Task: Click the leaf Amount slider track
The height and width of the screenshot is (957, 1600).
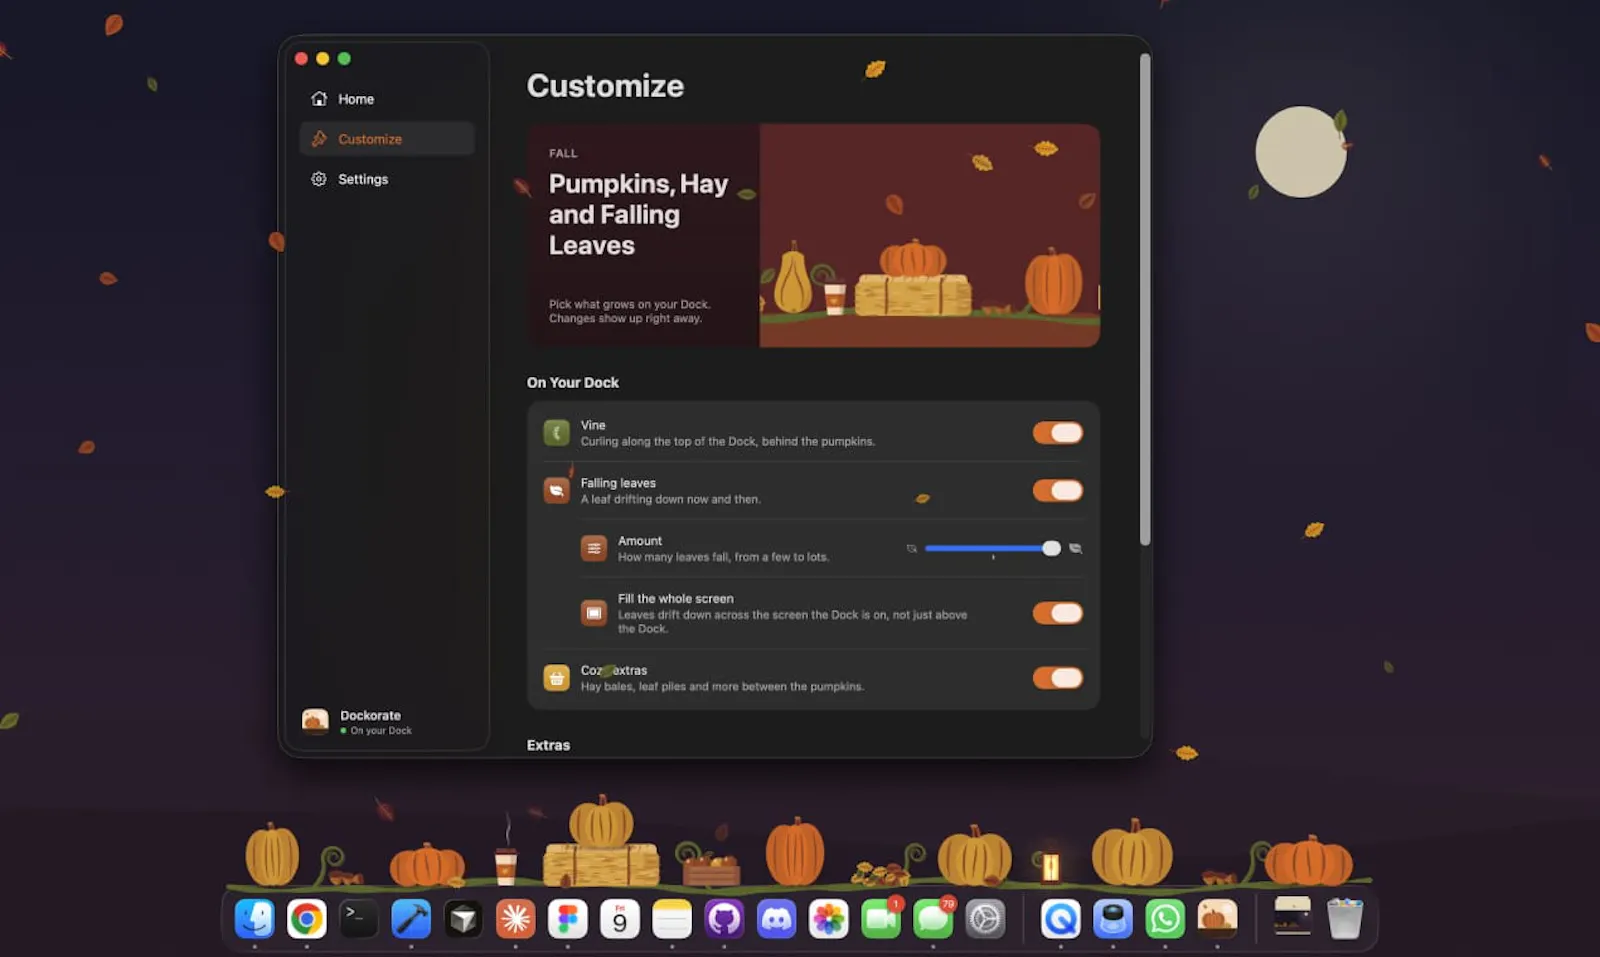Action: (992, 548)
